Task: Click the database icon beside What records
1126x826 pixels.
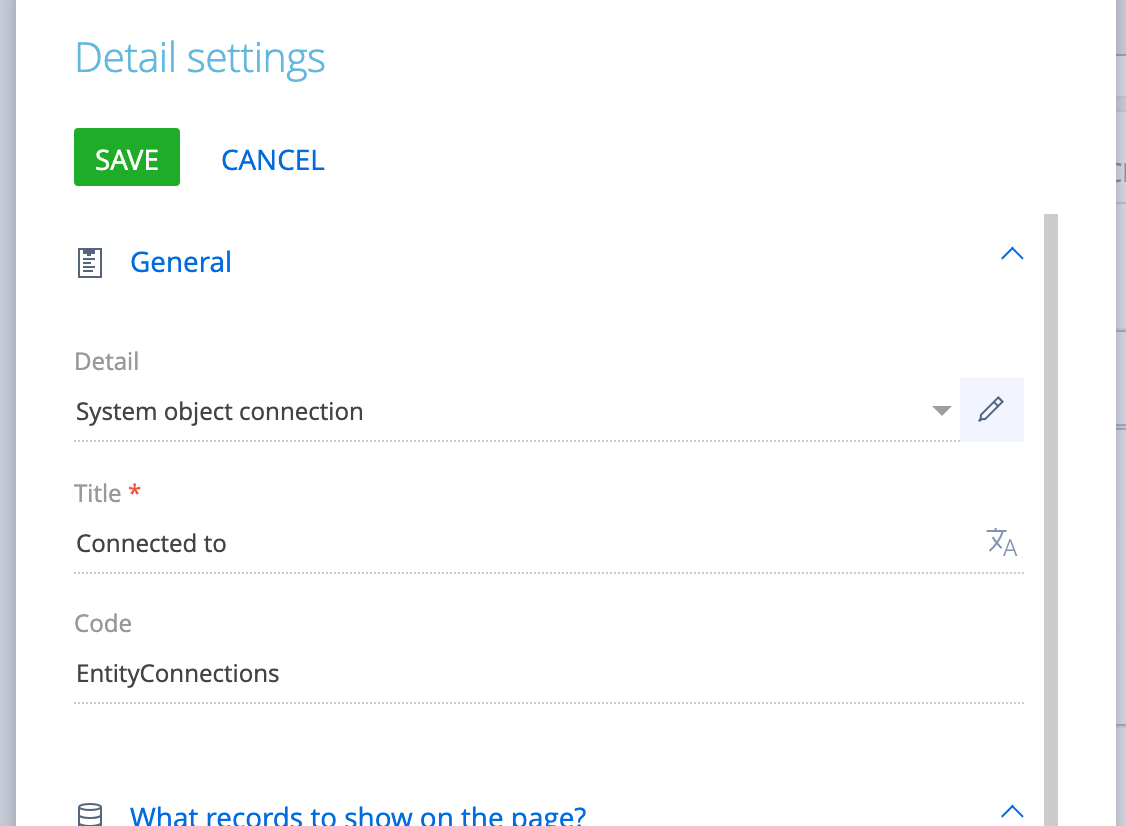Action: click(90, 815)
